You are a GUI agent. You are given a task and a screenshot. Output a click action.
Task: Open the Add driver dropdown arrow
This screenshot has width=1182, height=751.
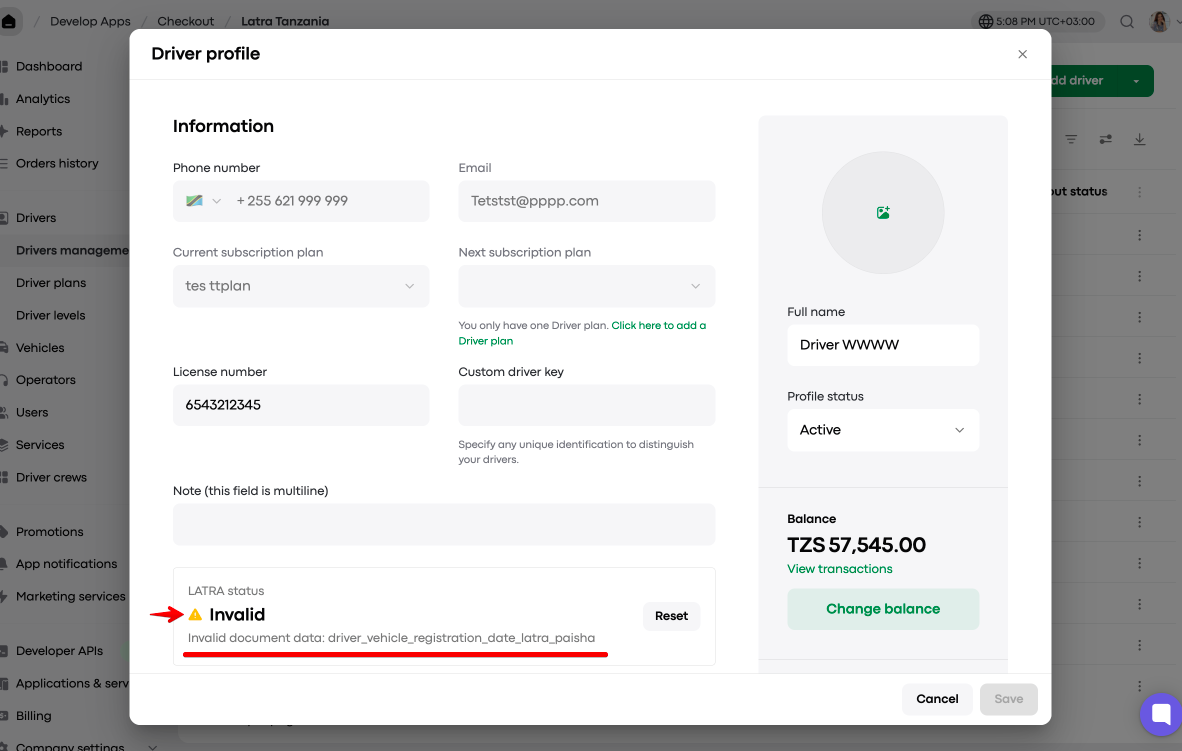tap(1136, 81)
